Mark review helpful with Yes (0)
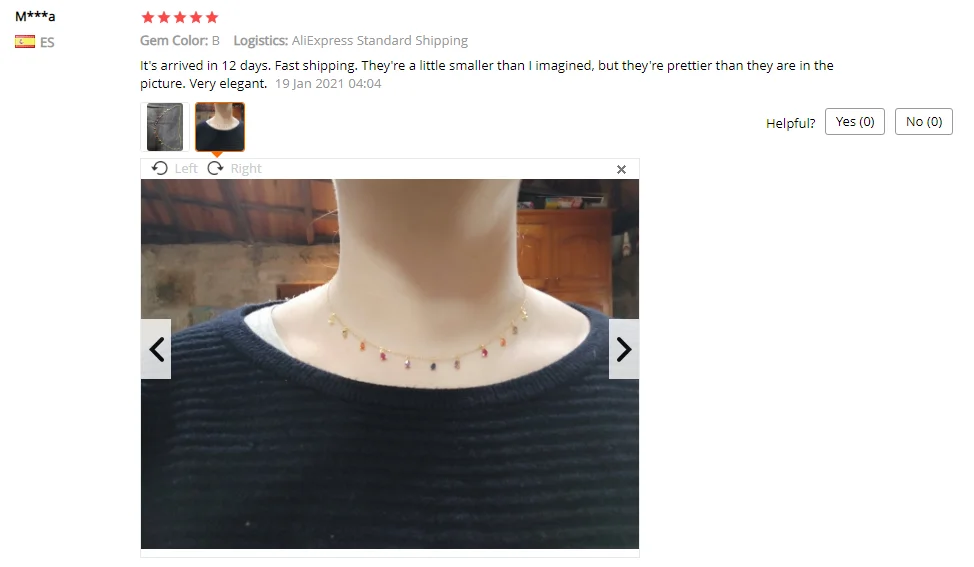Image resolution: width=974 pixels, height=567 pixels. pos(855,122)
